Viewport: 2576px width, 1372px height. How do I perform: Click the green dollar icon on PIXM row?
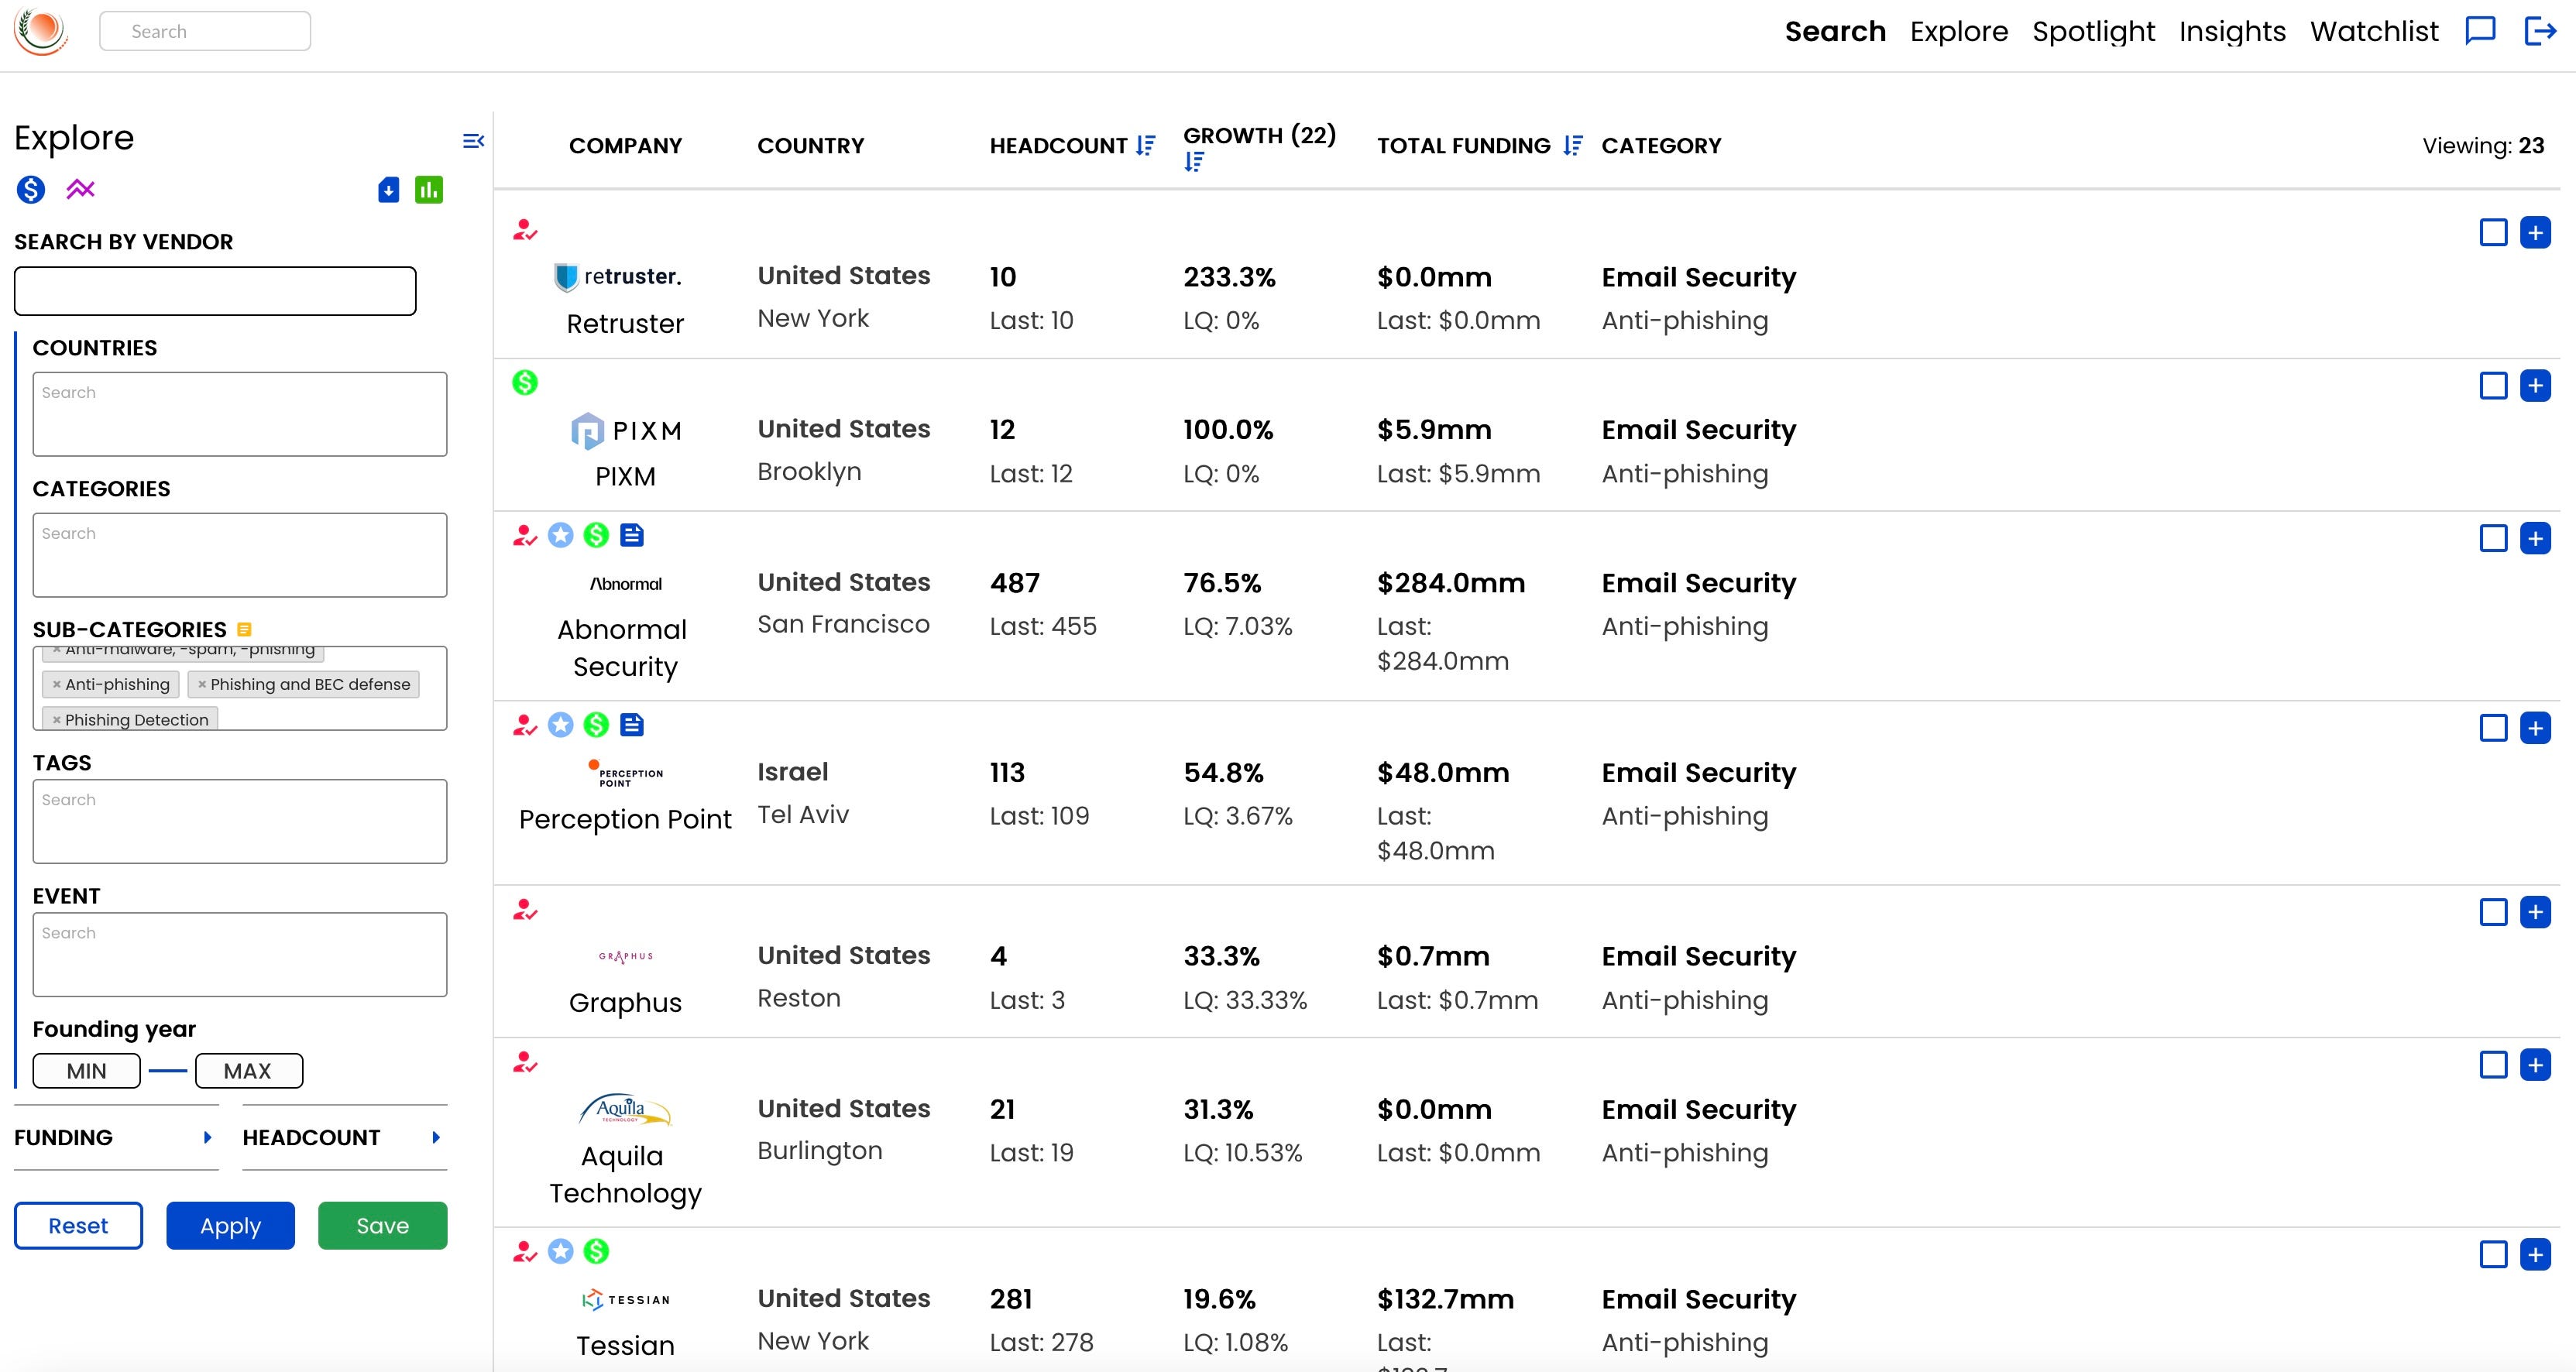(x=525, y=382)
